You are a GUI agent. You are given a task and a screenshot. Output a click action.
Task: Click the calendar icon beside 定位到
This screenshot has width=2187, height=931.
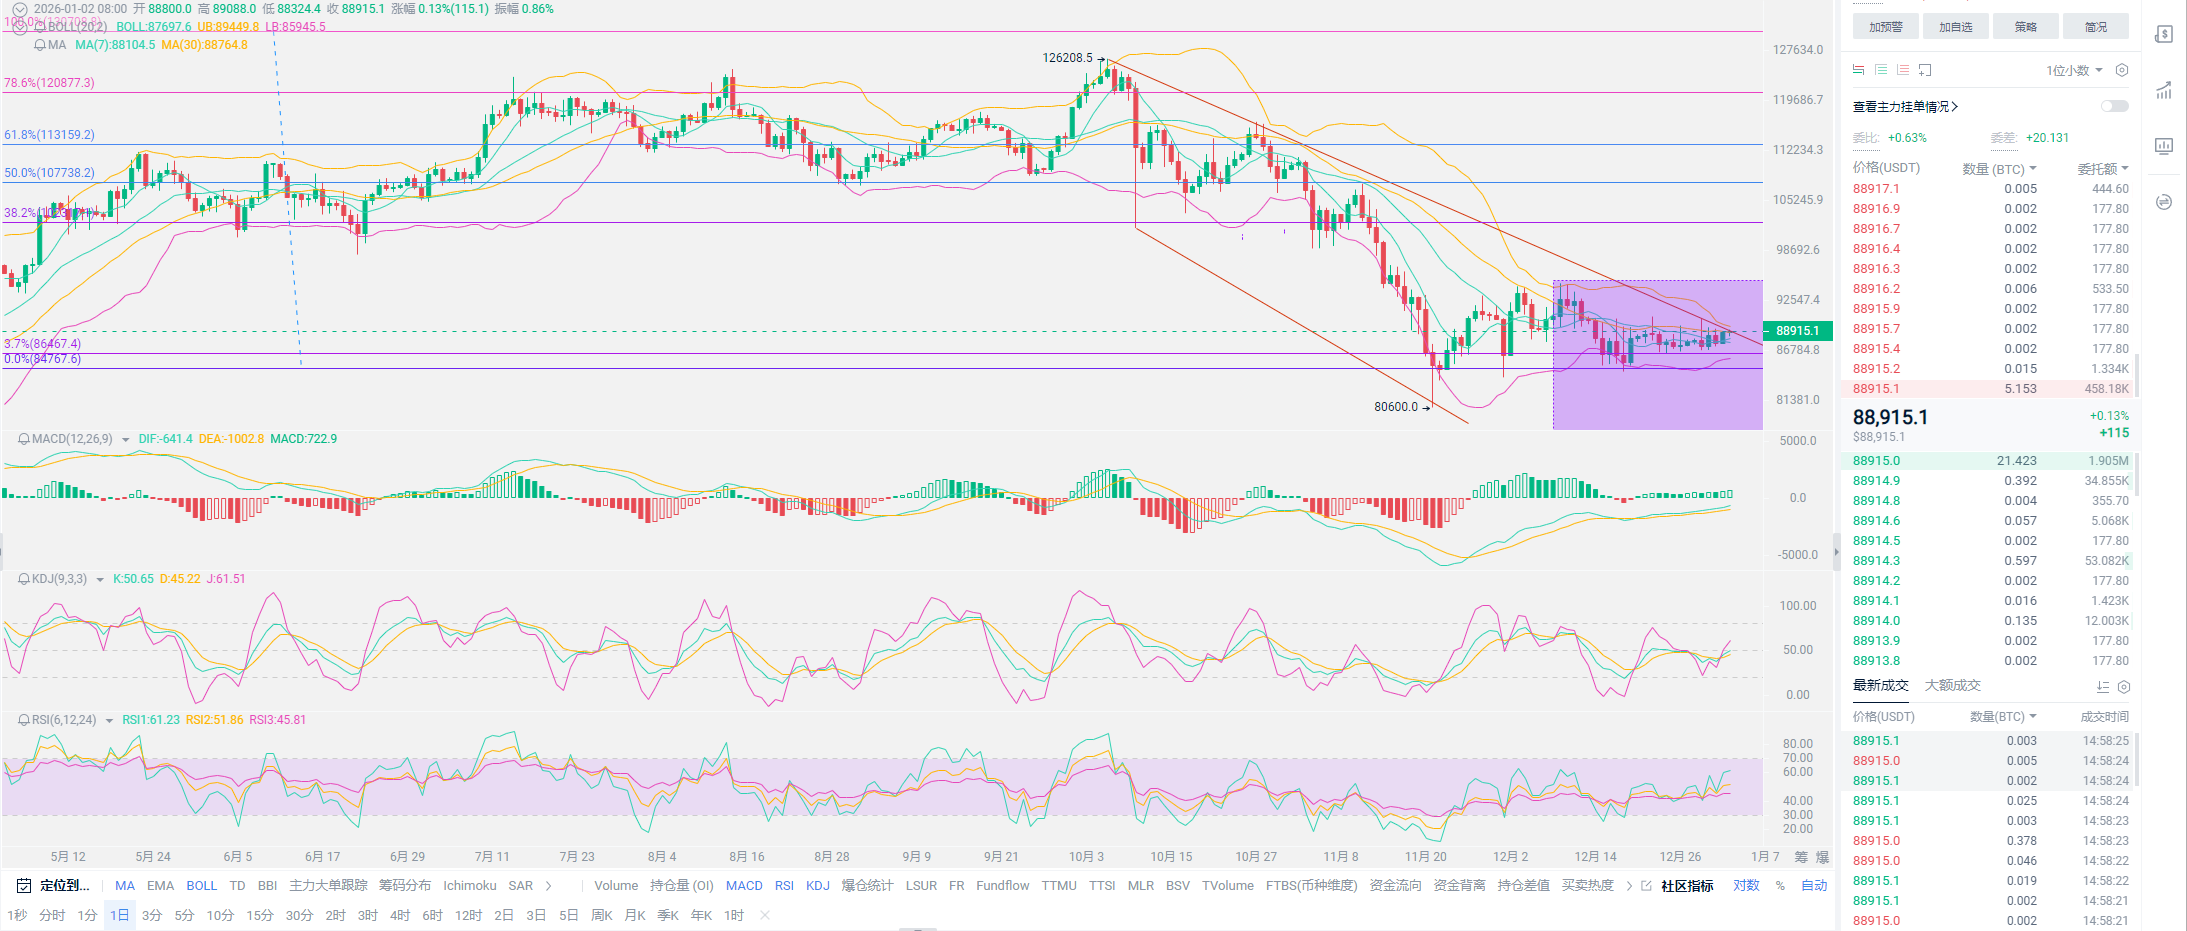[23, 886]
